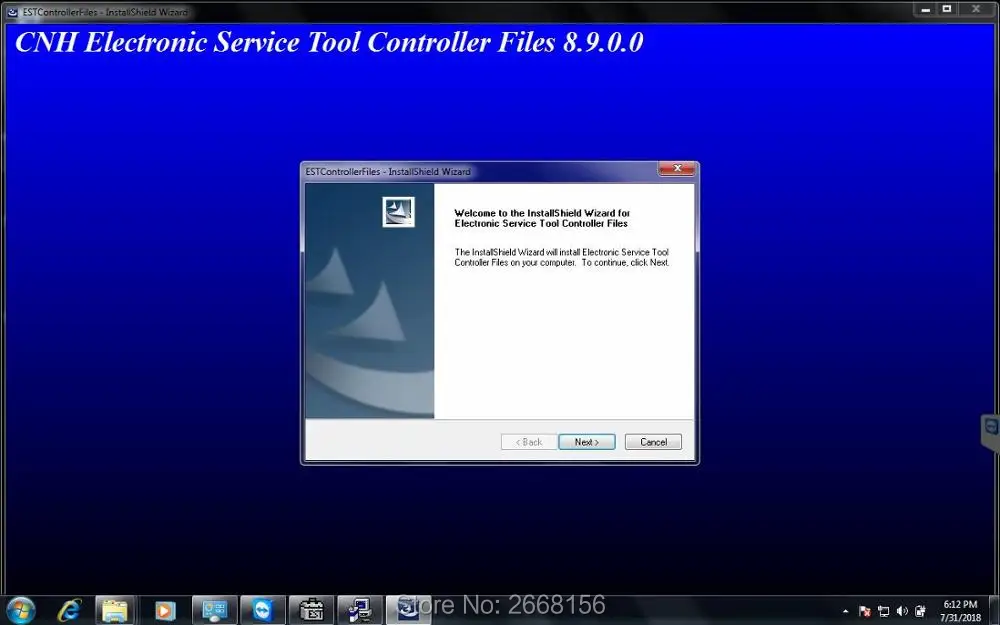This screenshot has width=1000, height=625.
Task: Click the dialog title 'ESTControllerFiles - InstallShield Wizard'
Action: pos(388,172)
